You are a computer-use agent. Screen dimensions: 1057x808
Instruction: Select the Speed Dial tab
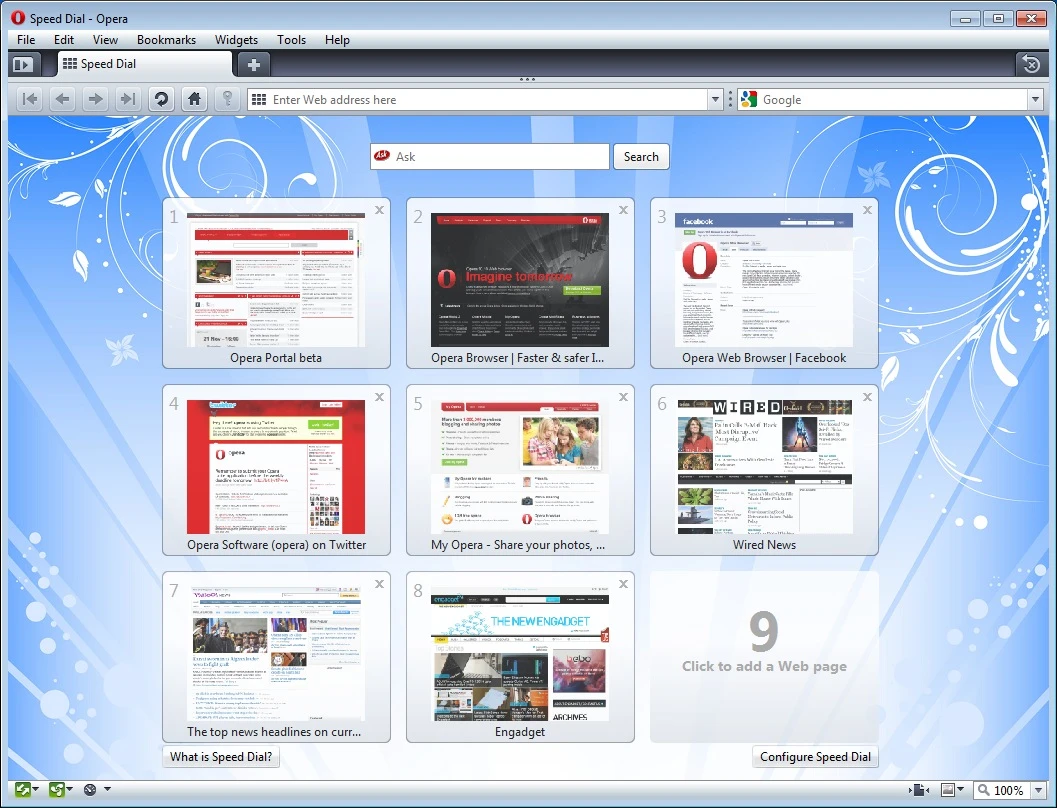click(145, 64)
